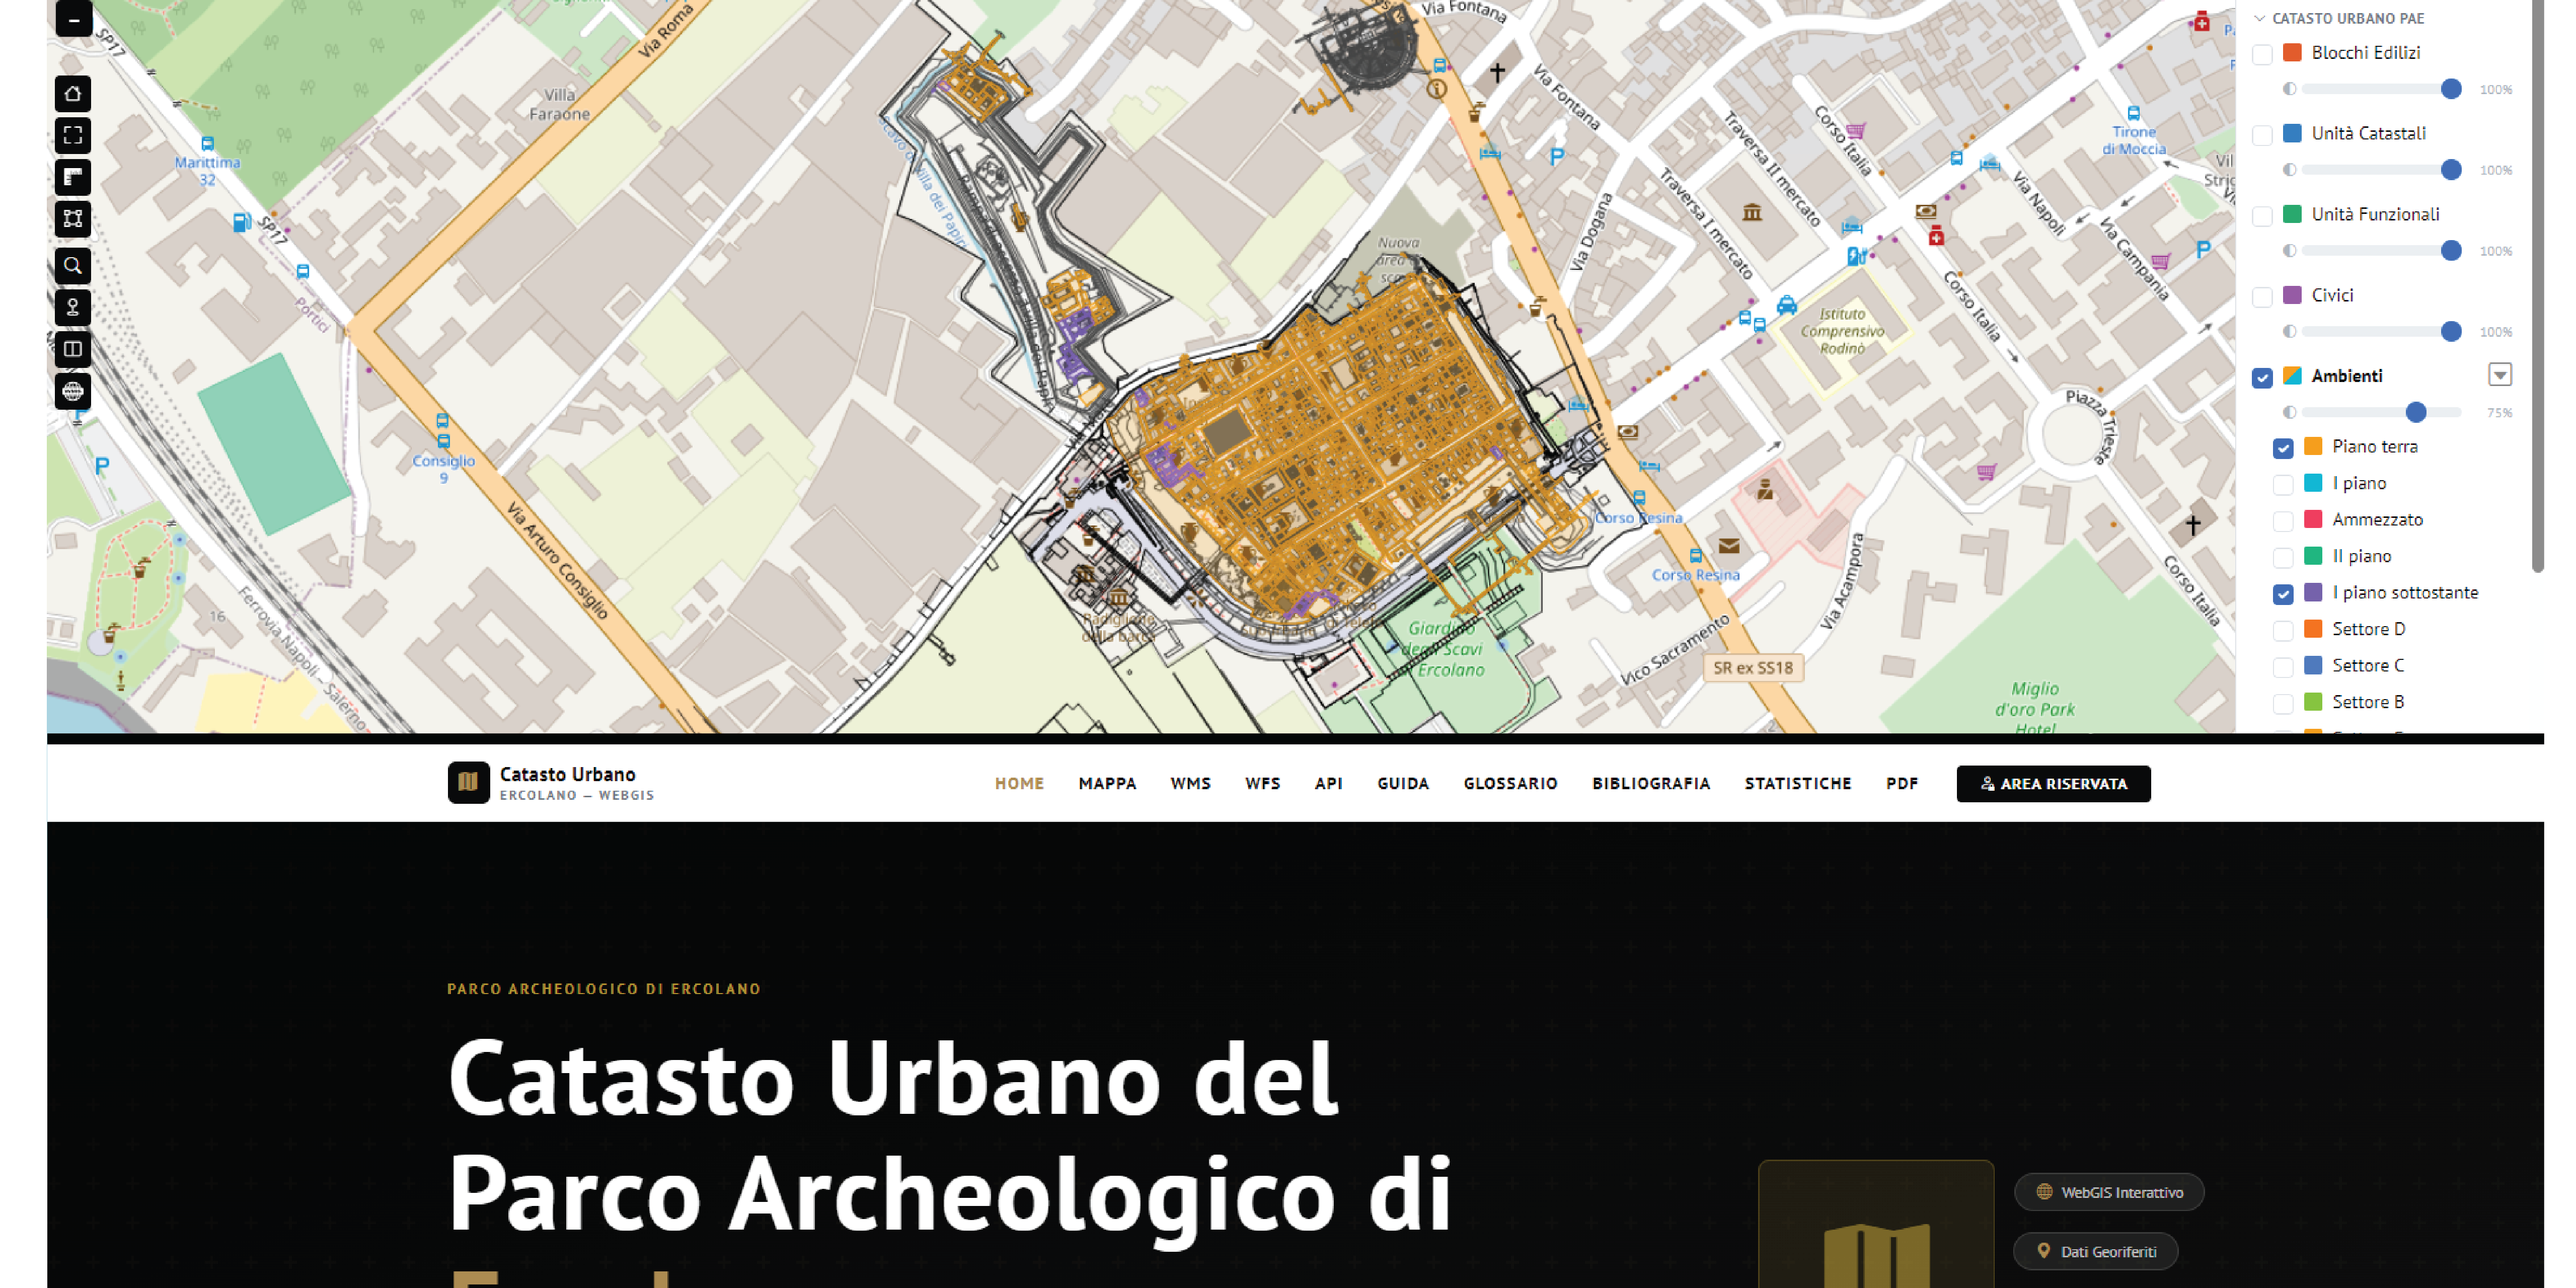The image size is (2576, 1288).
Task: Check the Settore D sublayer checkbox
Action: pyautogui.click(x=2283, y=631)
